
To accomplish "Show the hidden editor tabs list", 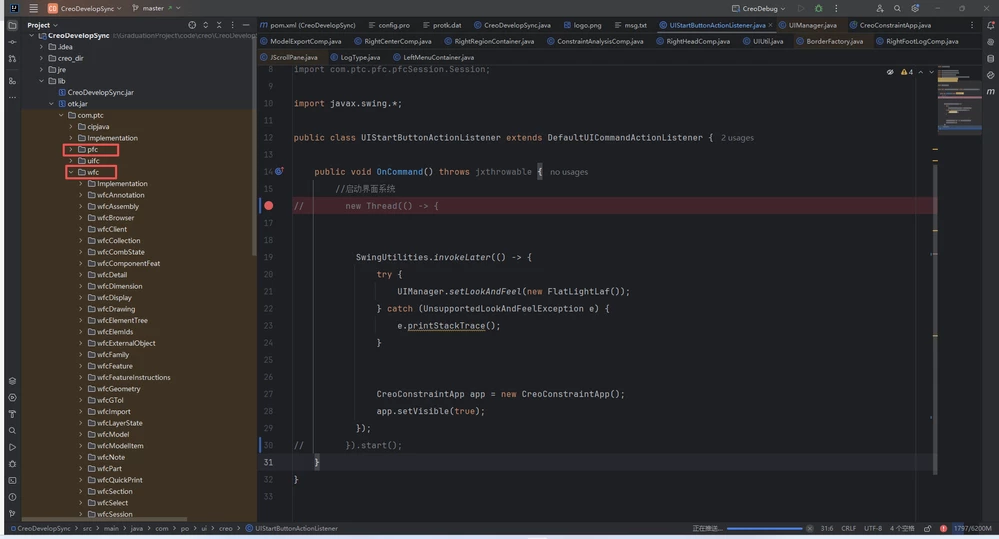I will (972, 25).
